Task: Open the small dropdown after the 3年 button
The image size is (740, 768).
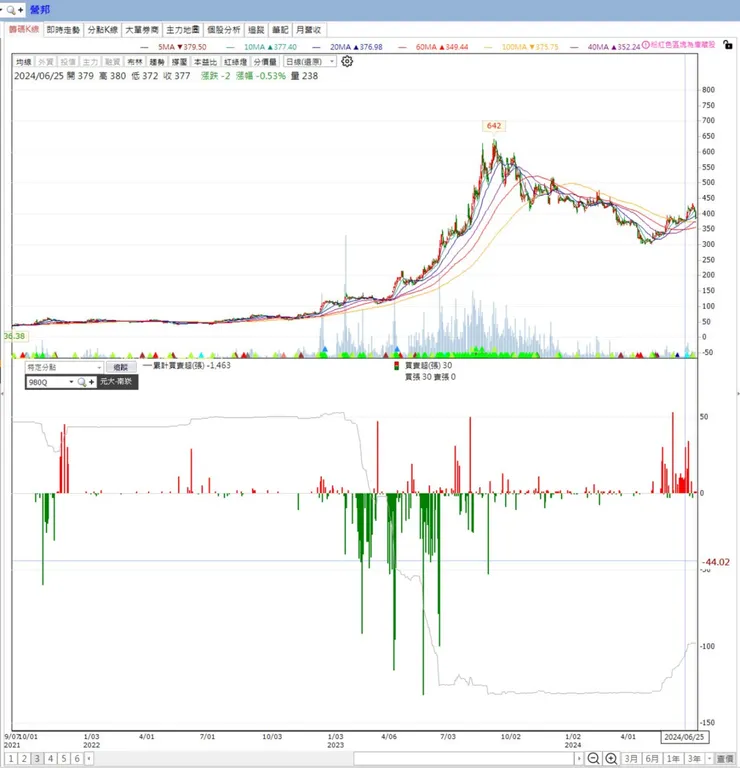Action: (709, 759)
